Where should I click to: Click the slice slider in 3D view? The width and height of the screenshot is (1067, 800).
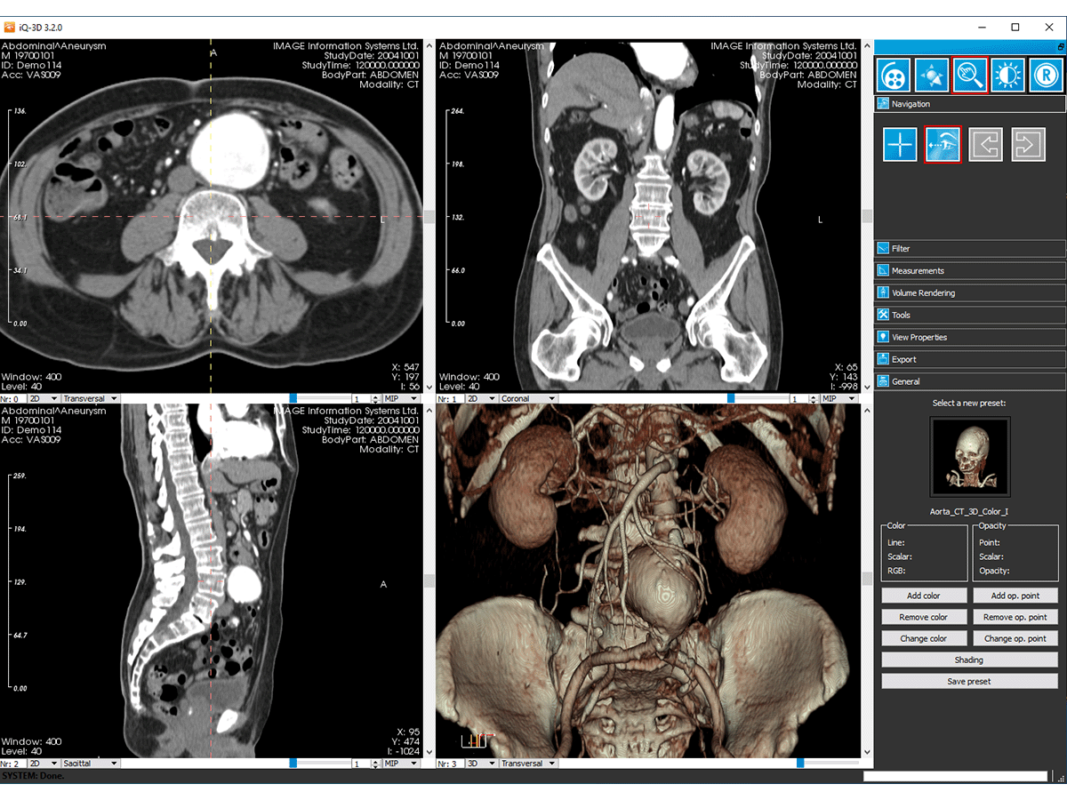[800, 763]
